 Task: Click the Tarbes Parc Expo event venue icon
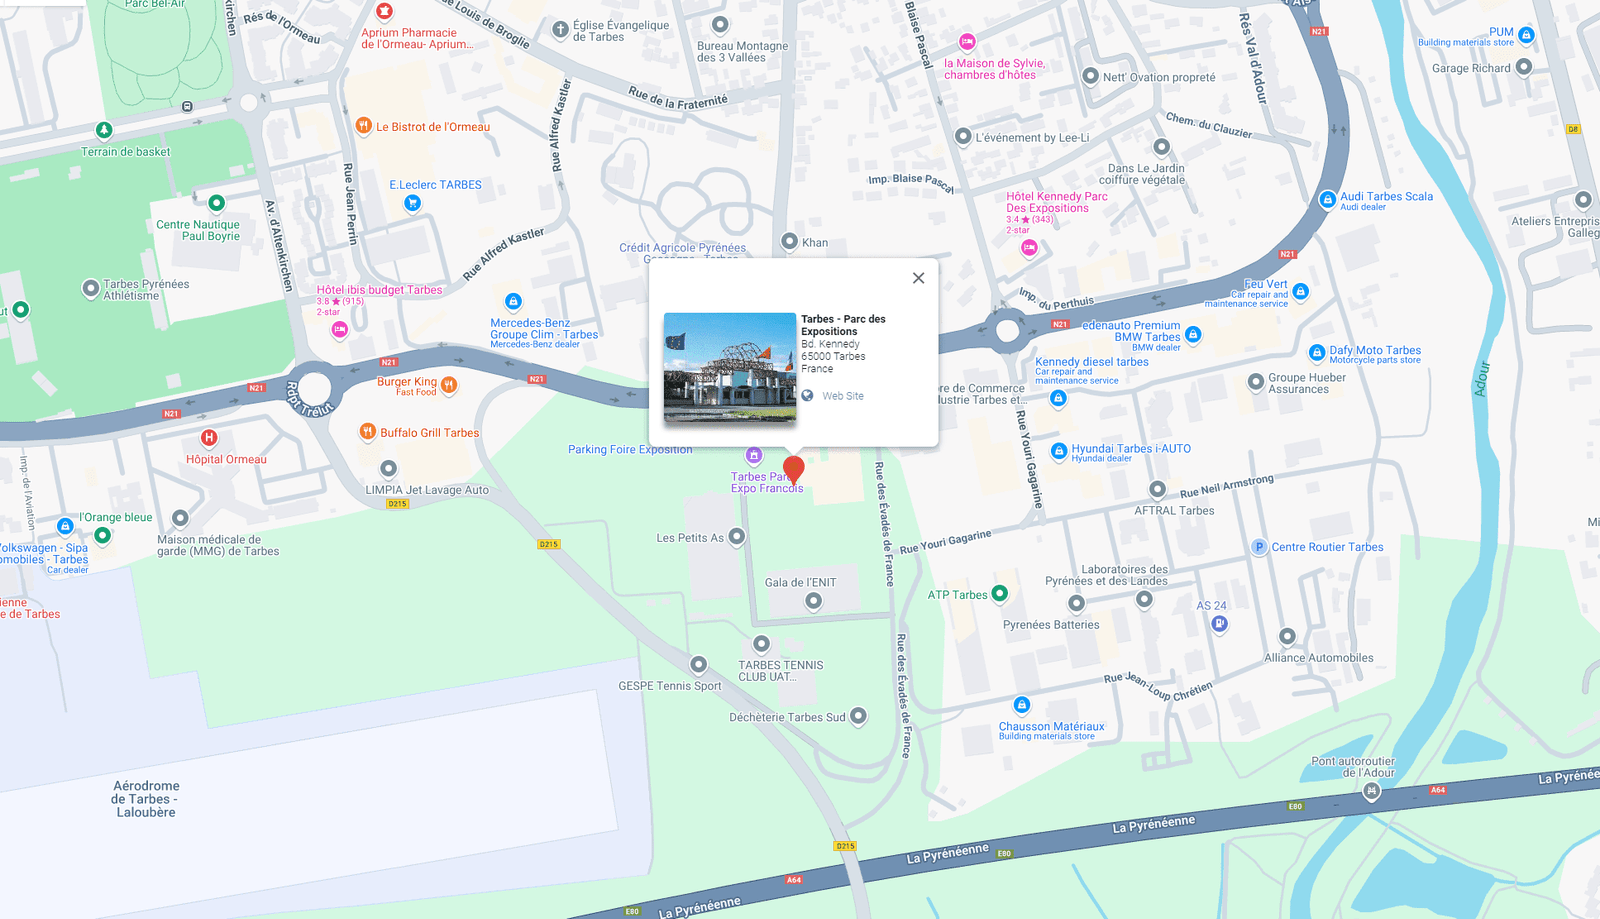tap(754, 456)
